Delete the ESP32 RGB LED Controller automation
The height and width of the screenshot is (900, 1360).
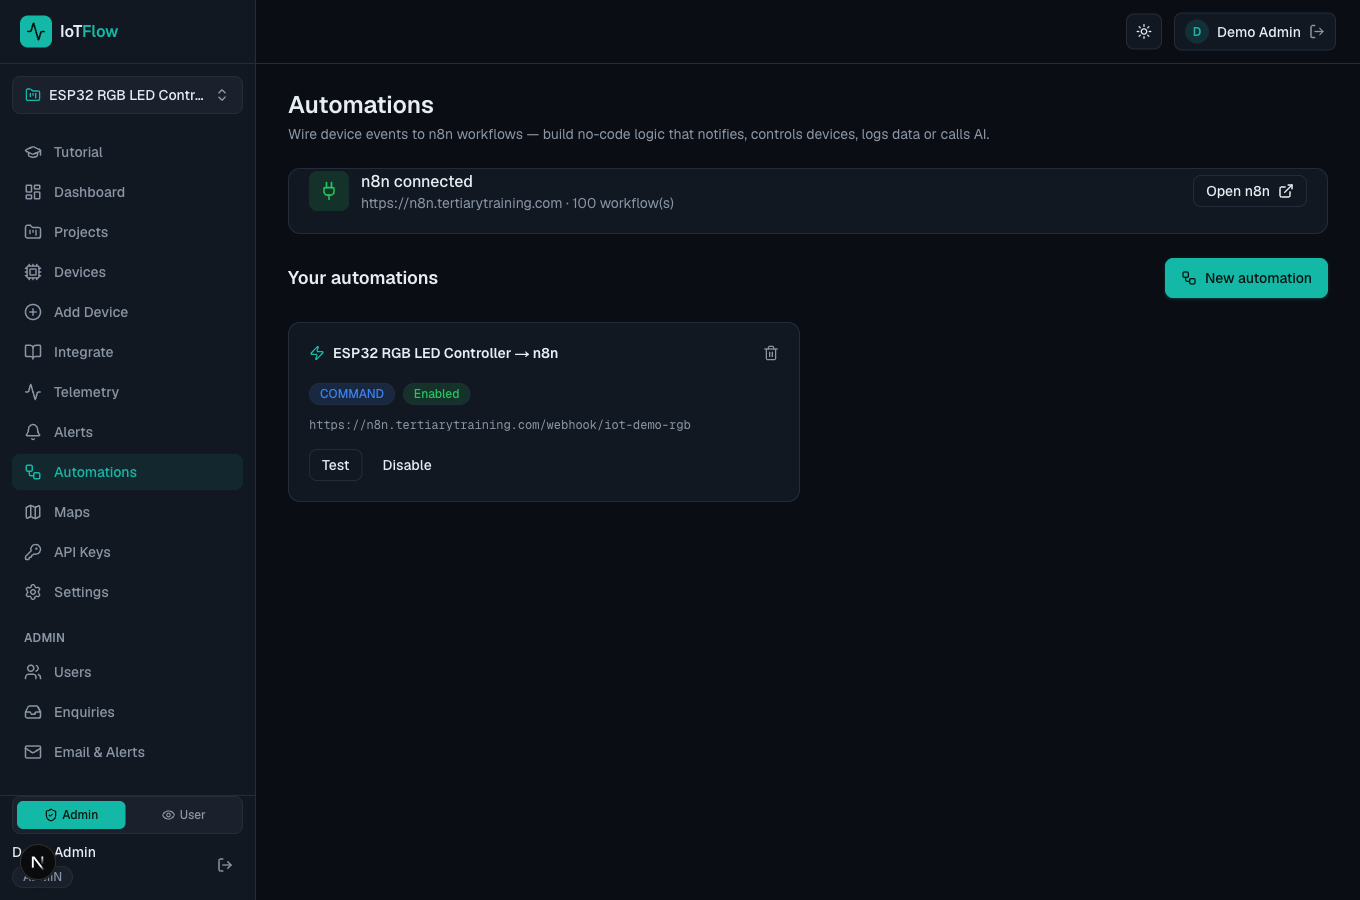[x=771, y=353]
